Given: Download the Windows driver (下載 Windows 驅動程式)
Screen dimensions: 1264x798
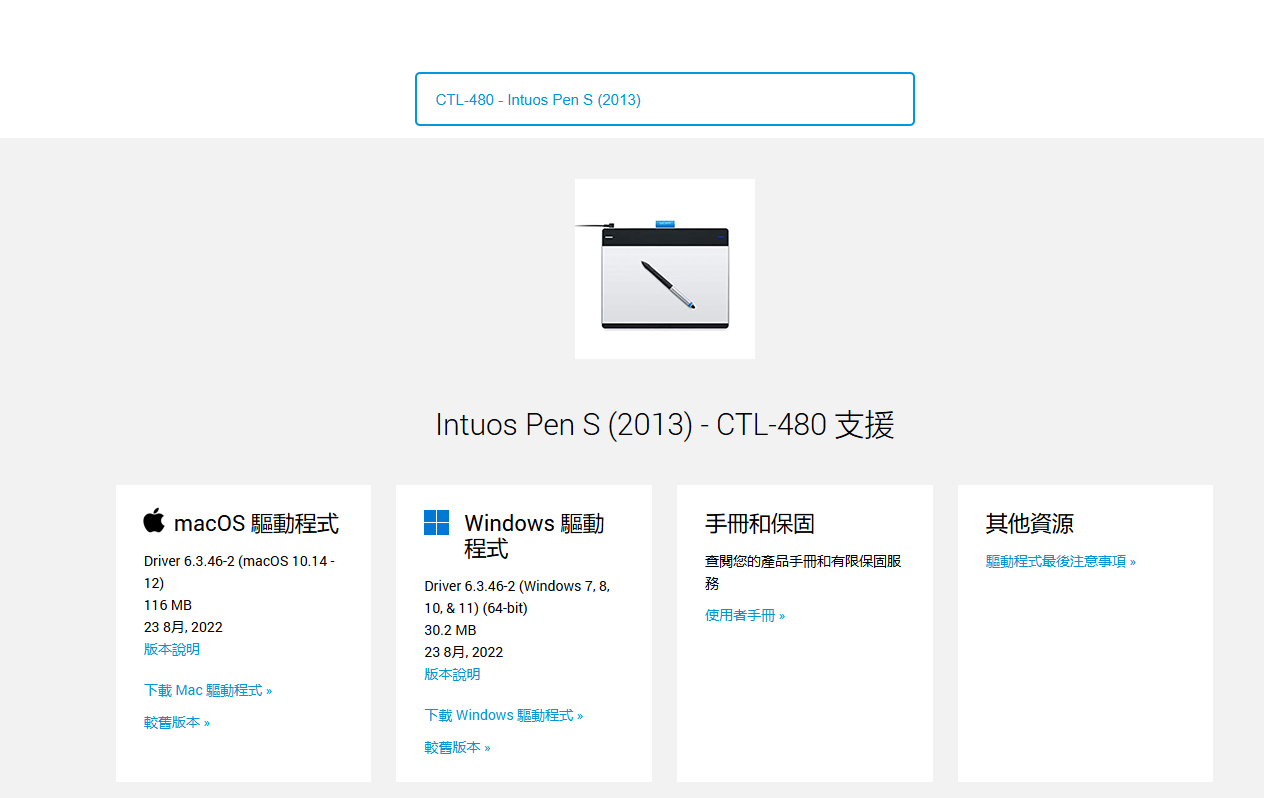Looking at the screenshot, I should click(x=504, y=715).
